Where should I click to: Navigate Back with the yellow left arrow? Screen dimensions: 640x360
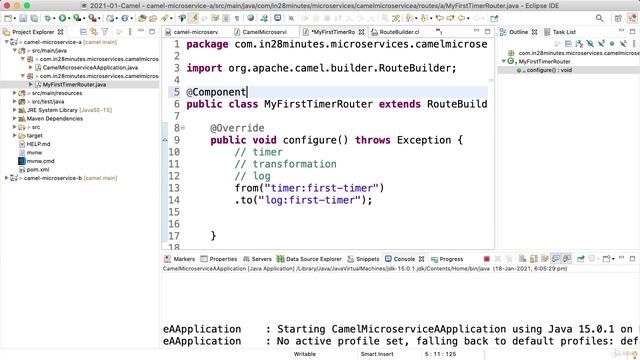pyautogui.click(x=461, y=18)
